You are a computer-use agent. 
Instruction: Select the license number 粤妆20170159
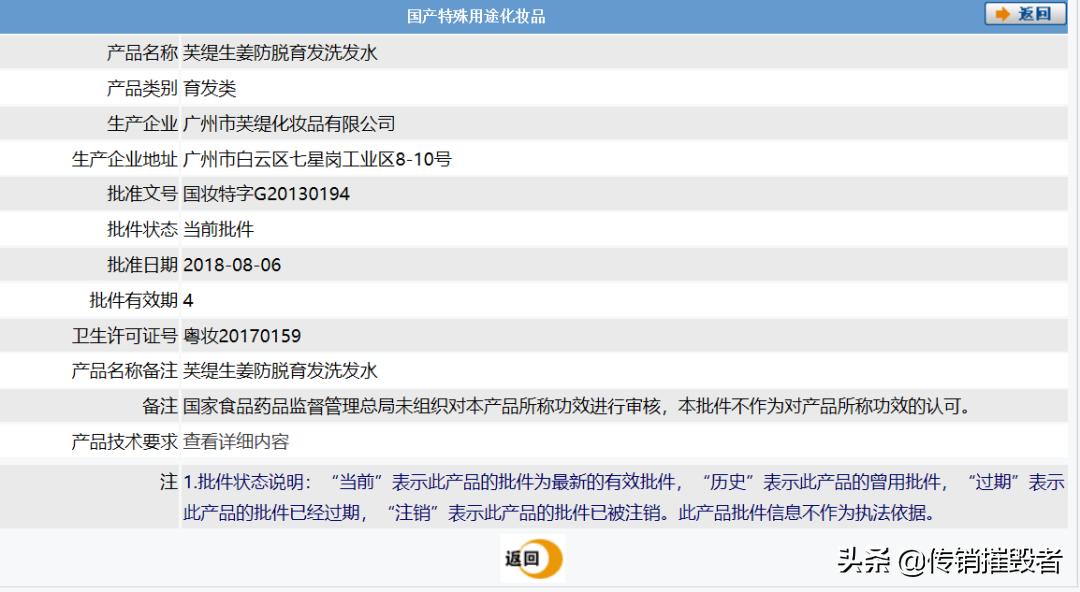pos(242,336)
